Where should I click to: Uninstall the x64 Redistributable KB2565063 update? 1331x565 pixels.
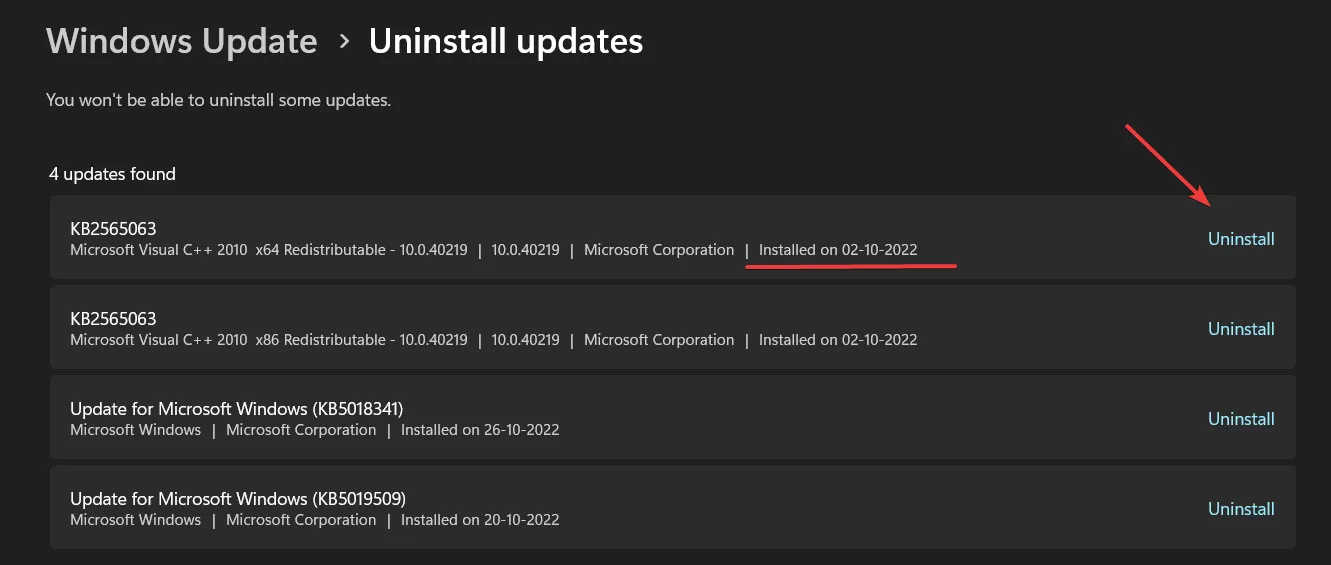[1241, 239]
